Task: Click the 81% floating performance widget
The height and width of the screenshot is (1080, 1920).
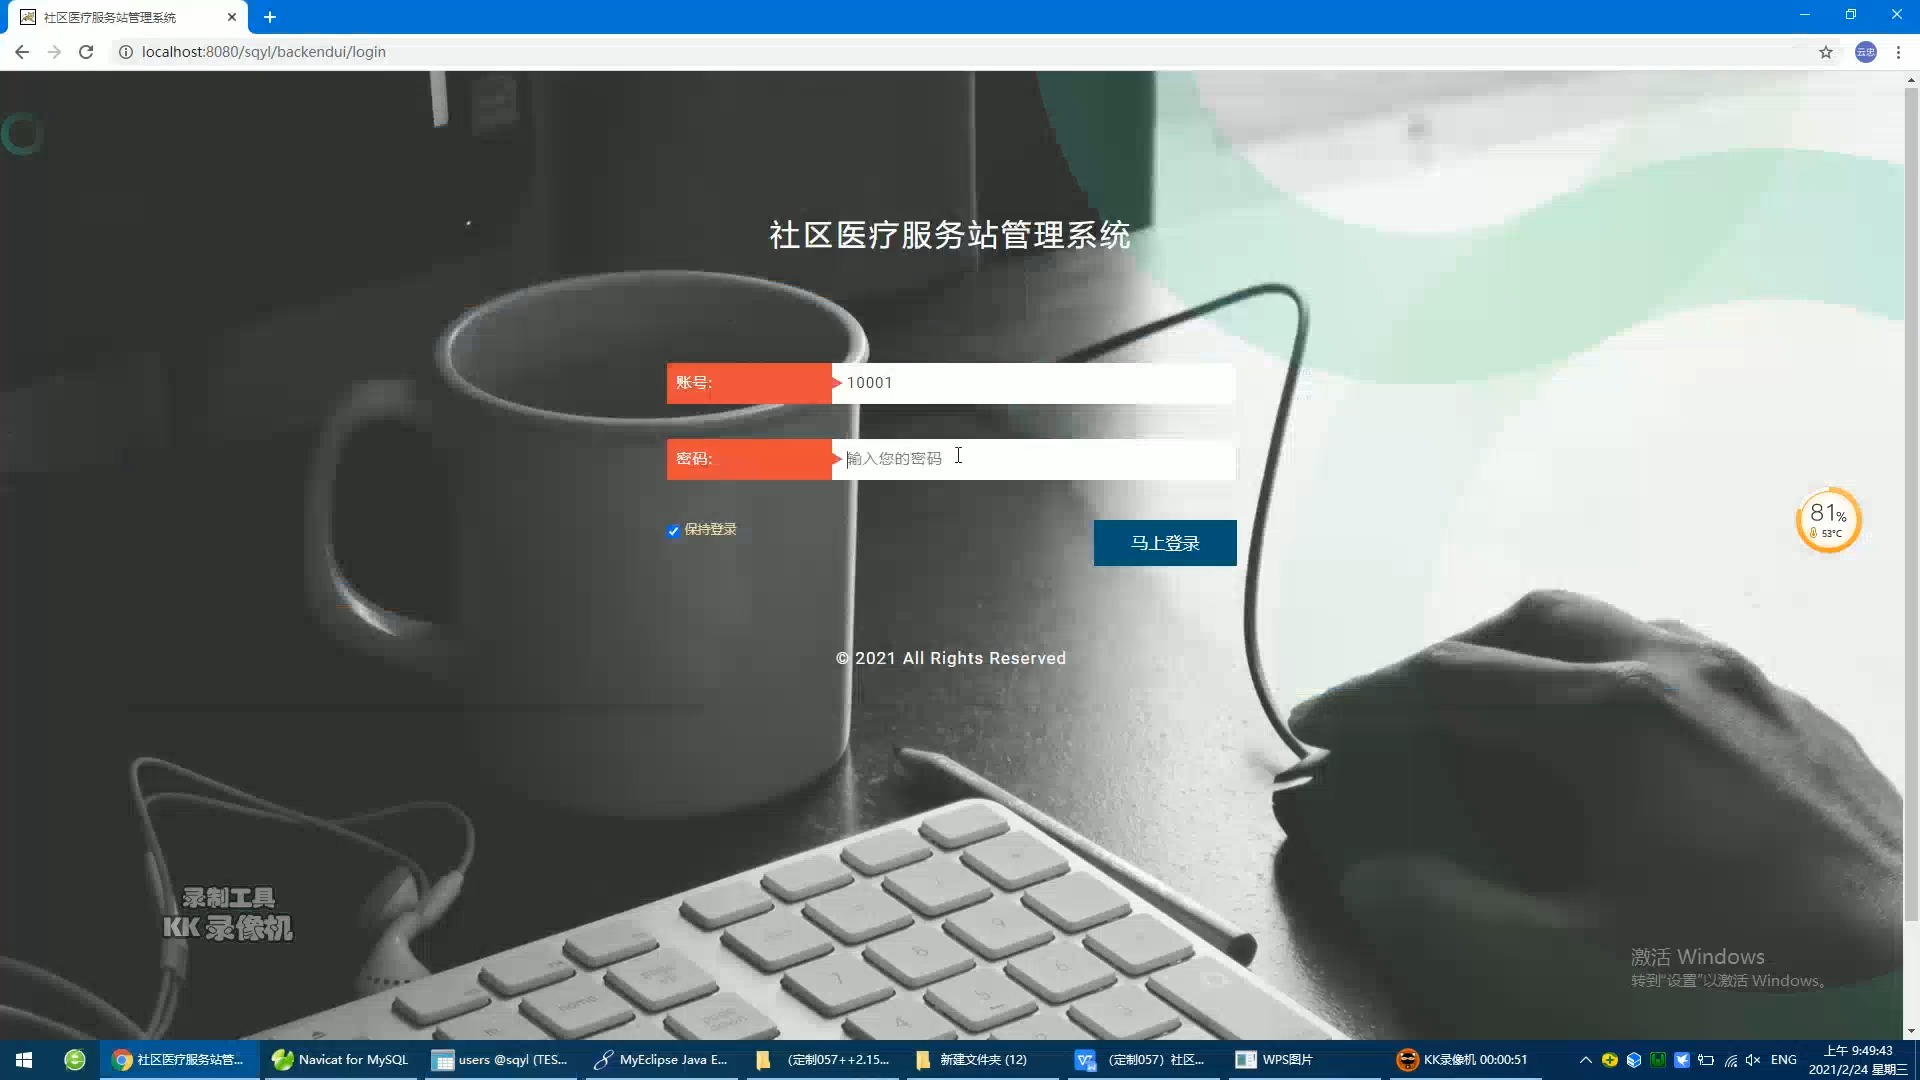Action: (x=1828, y=520)
